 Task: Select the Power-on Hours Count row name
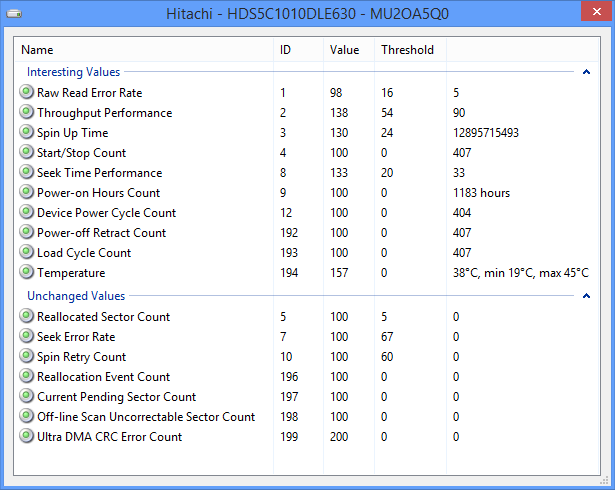(x=98, y=193)
